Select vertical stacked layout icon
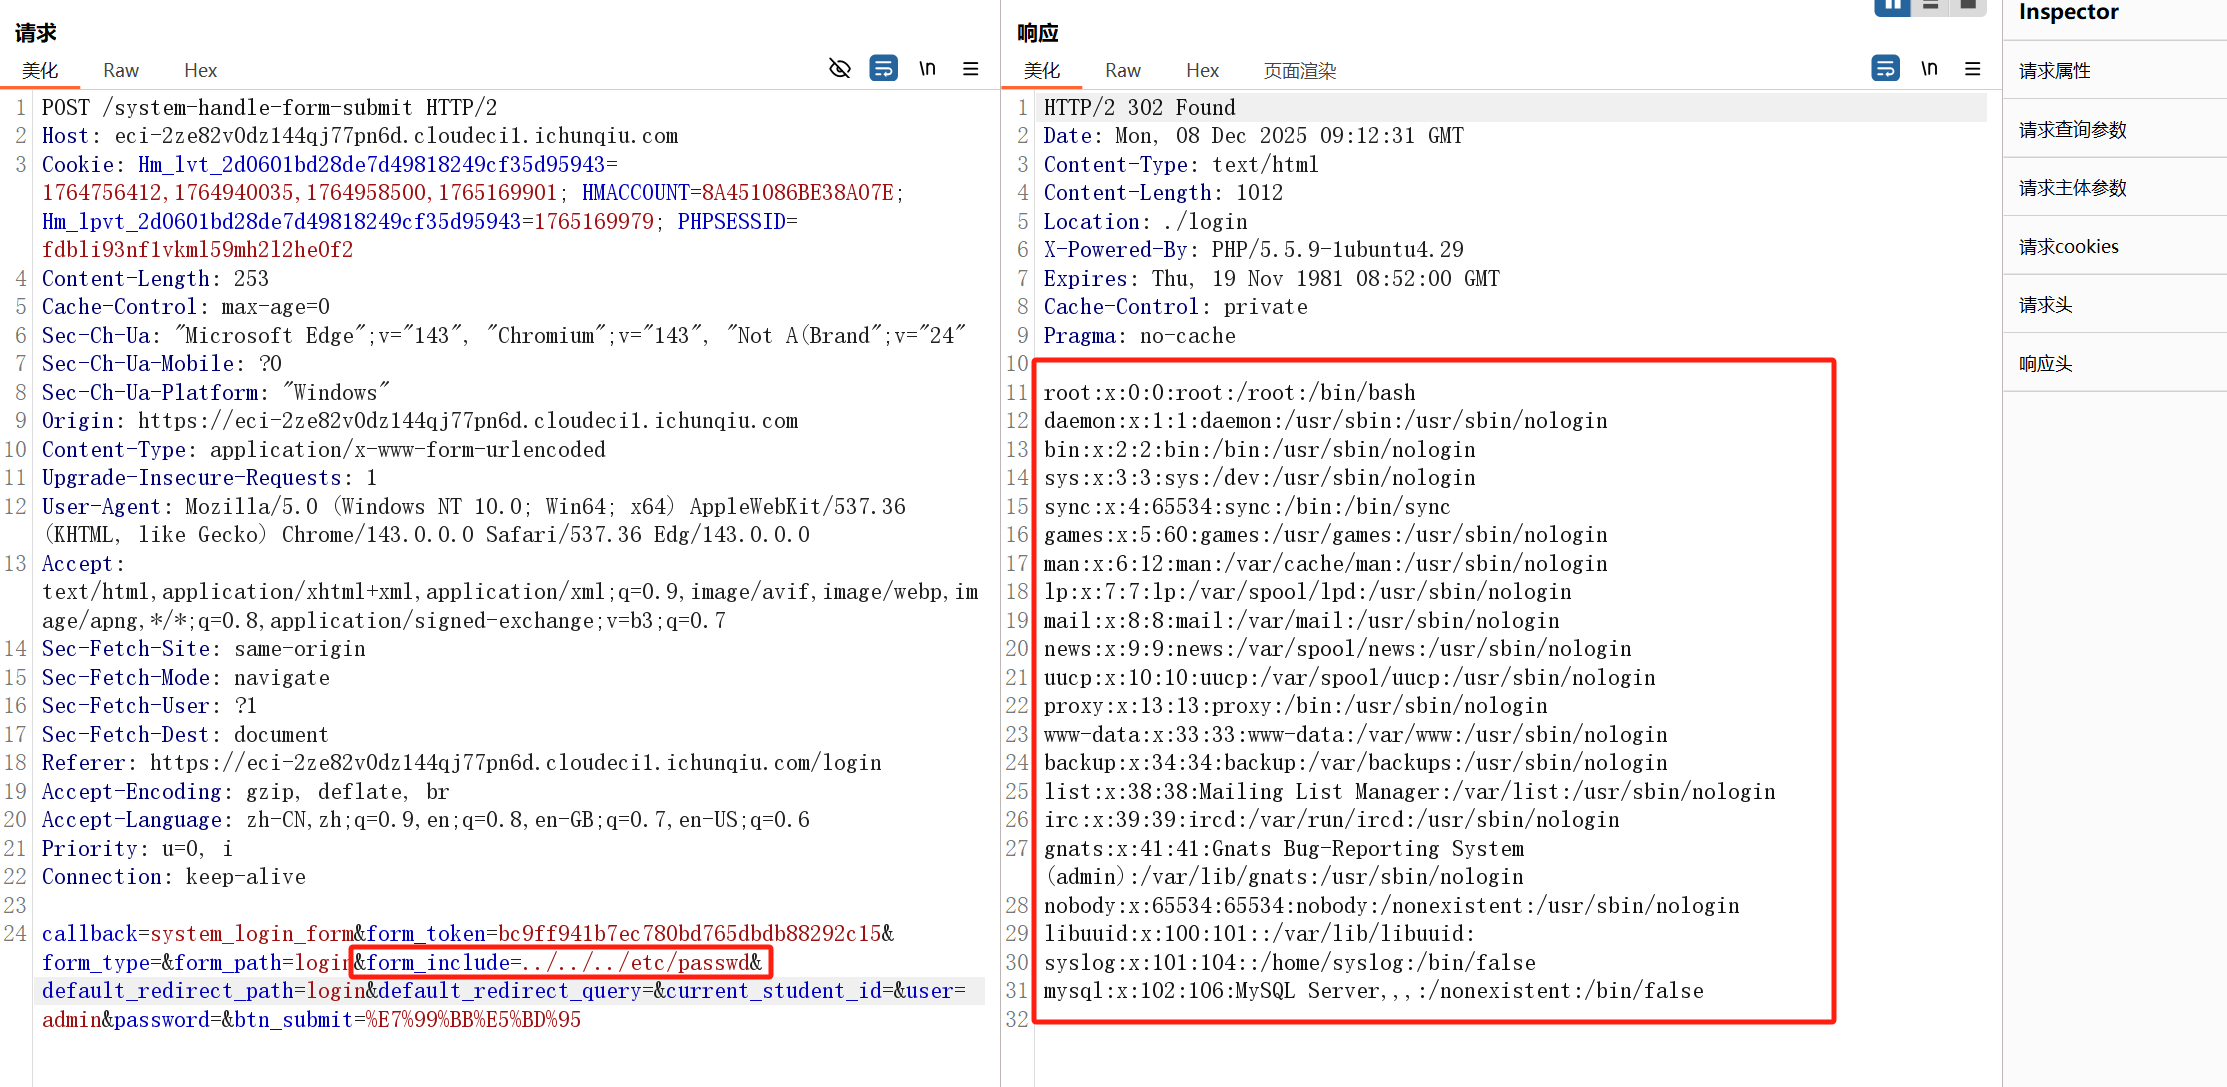 (x=1930, y=6)
